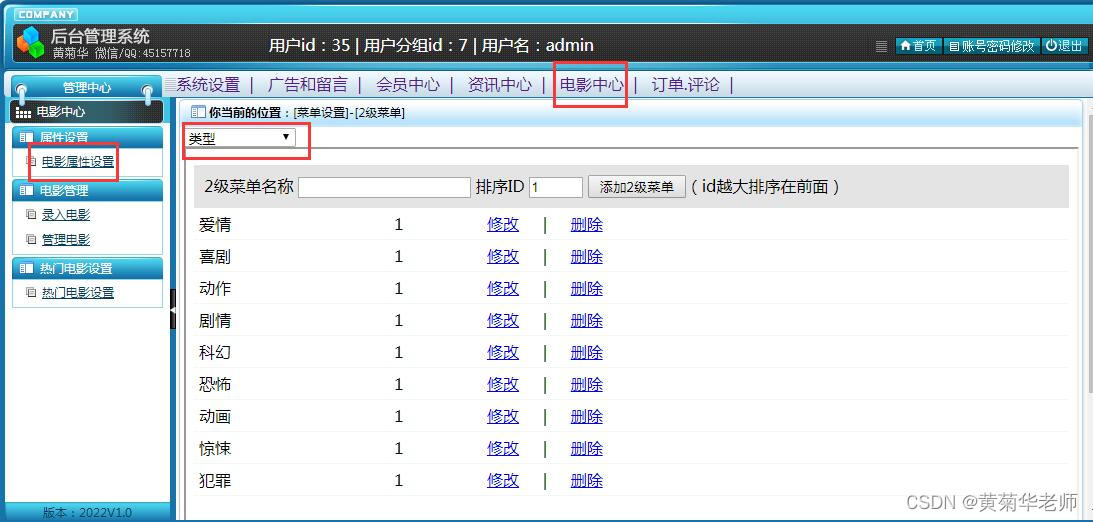
Task: Click the icon beside 录入电影
Action: 31,215
